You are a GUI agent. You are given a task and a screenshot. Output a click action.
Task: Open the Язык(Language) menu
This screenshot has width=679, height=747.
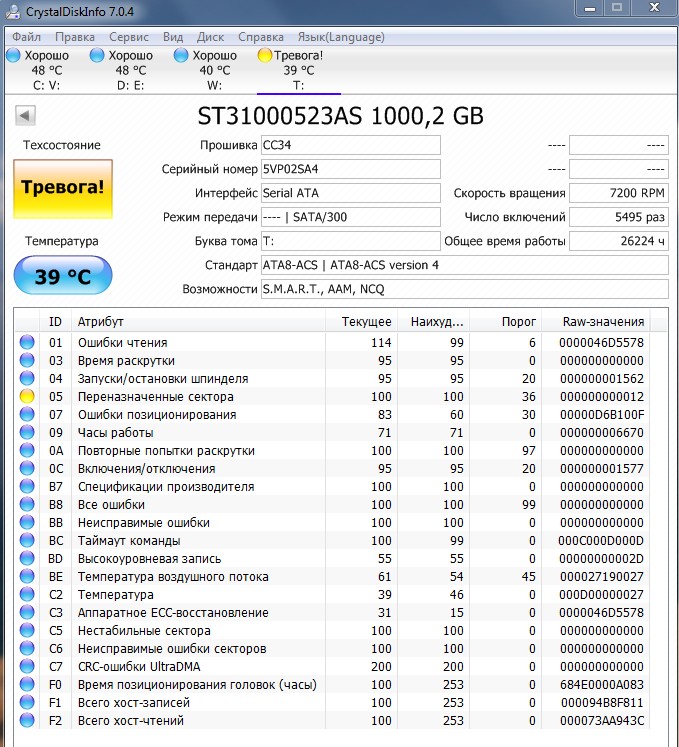(x=341, y=37)
